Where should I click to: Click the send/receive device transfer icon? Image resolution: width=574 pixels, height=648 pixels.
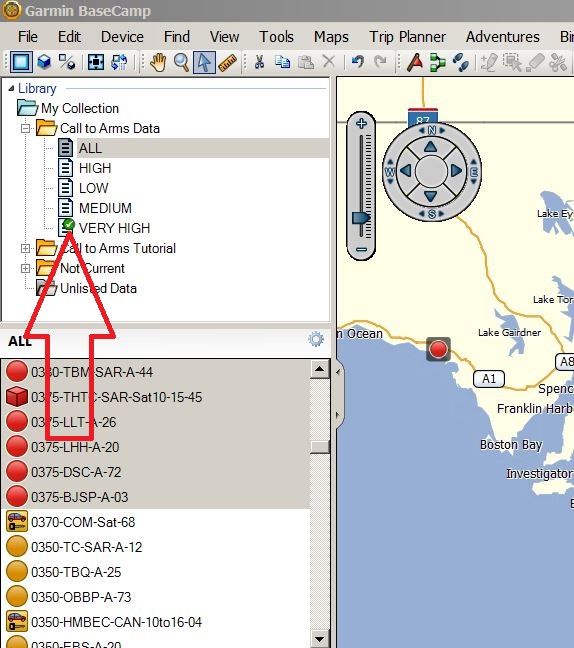[x=120, y=62]
